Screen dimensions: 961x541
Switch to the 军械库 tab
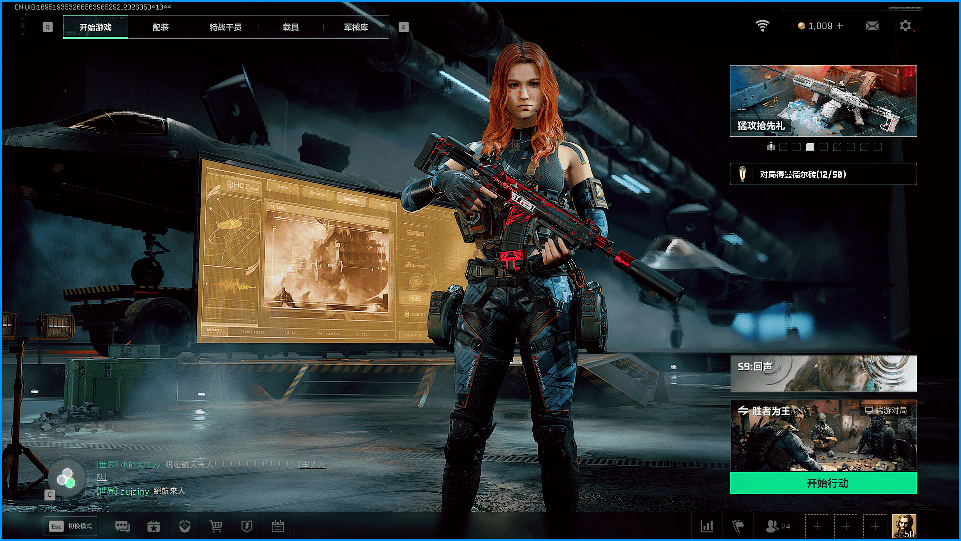[355, 27]
